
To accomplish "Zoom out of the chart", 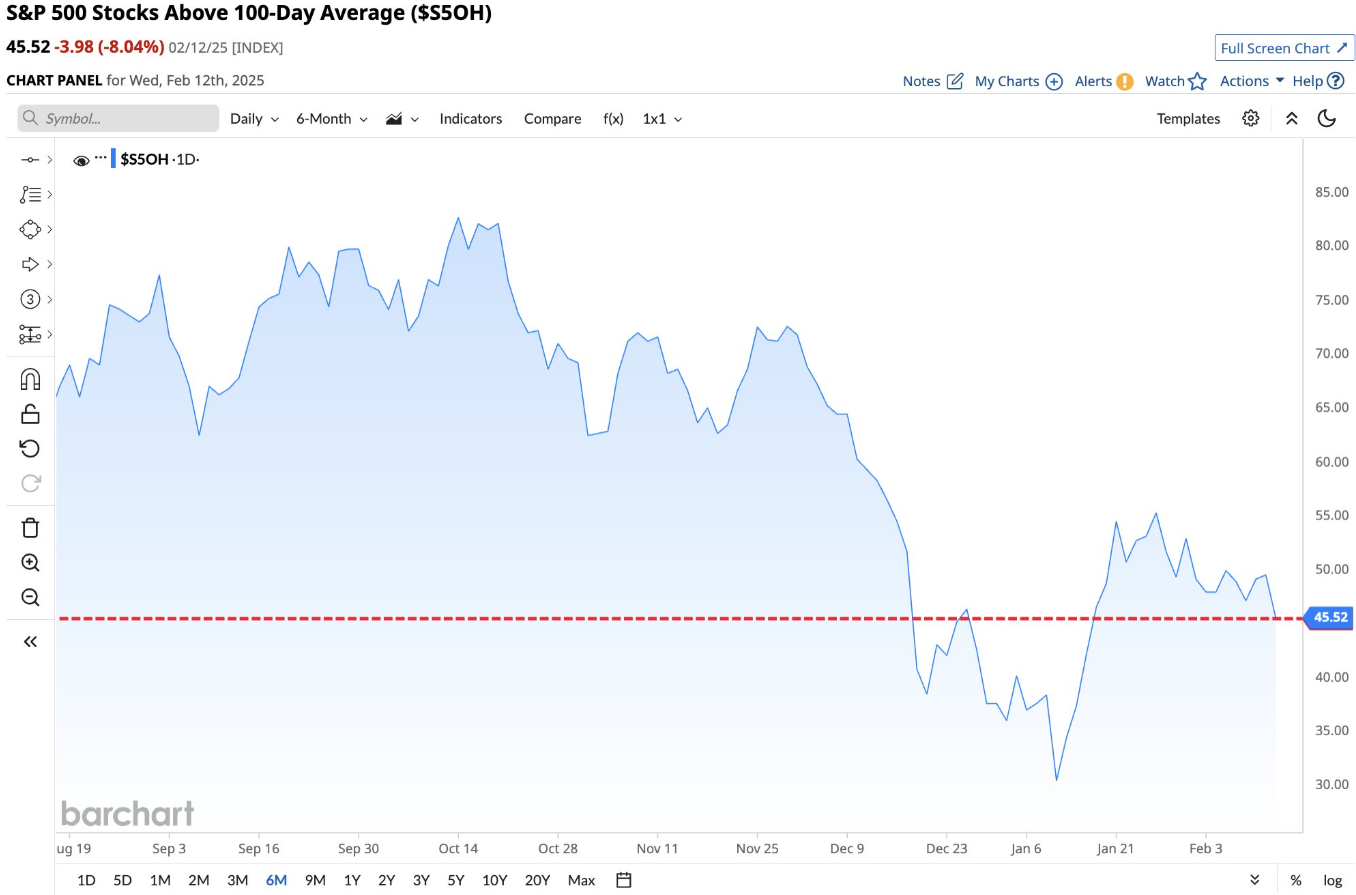I will 30,598.
